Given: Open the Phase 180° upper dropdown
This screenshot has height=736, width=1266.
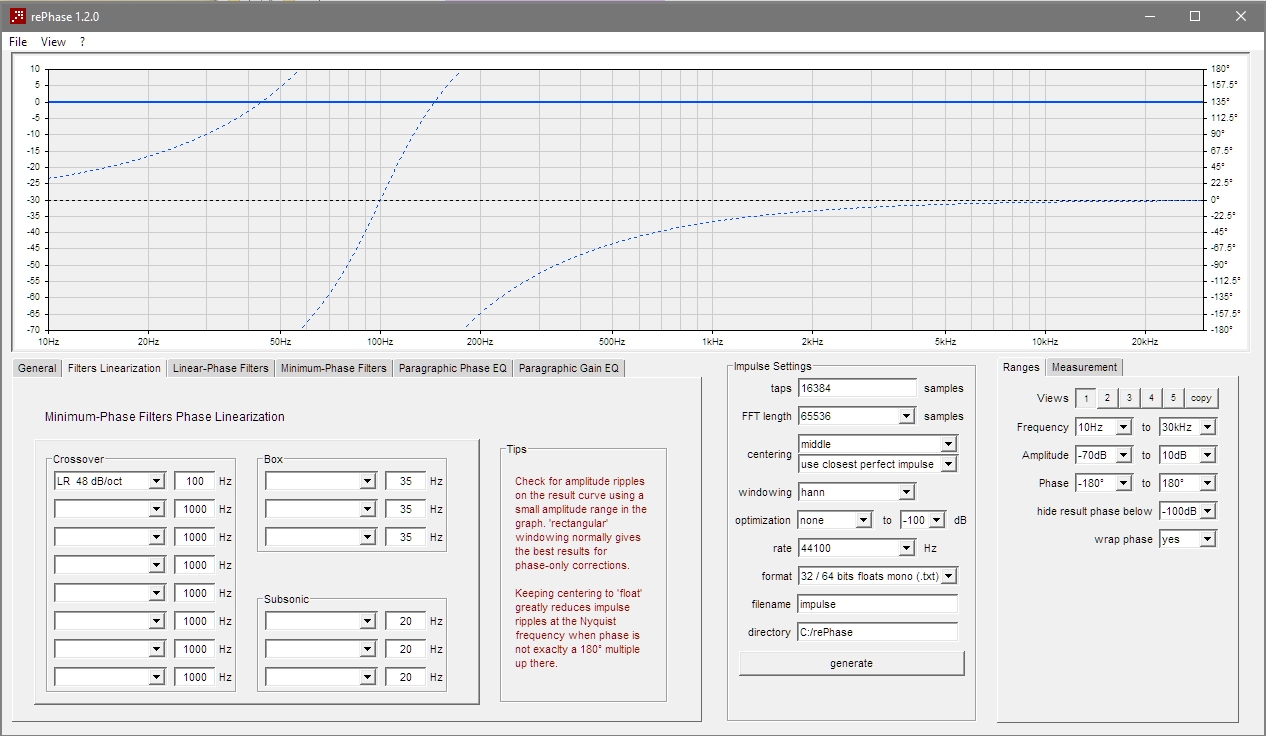Looking at the screenshot, I should pyautogui.click(x=1188, y=483).
